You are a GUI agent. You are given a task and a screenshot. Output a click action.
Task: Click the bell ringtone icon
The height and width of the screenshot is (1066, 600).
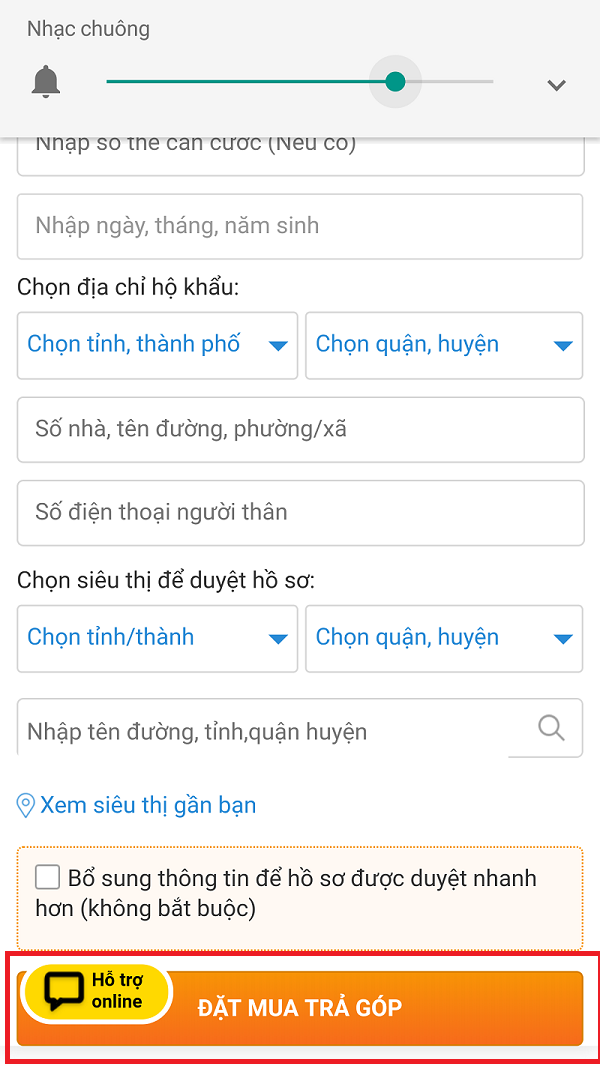point(45,82)
